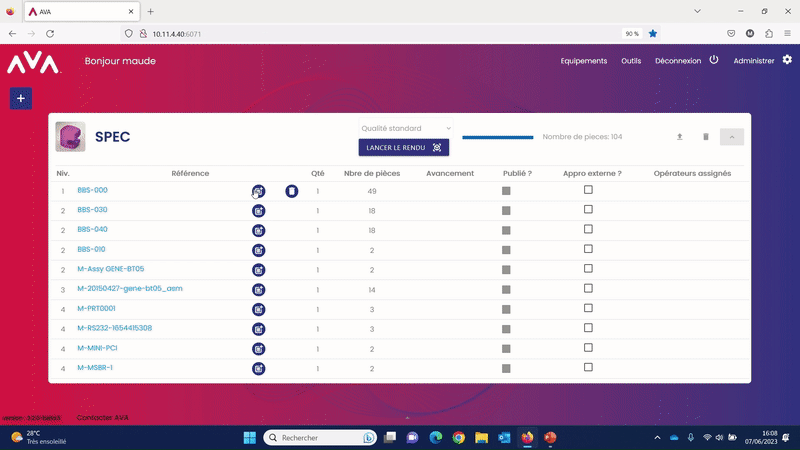800x450 pixels.
Task: Open the Administrer menu
Action: (x=754, y=61)
